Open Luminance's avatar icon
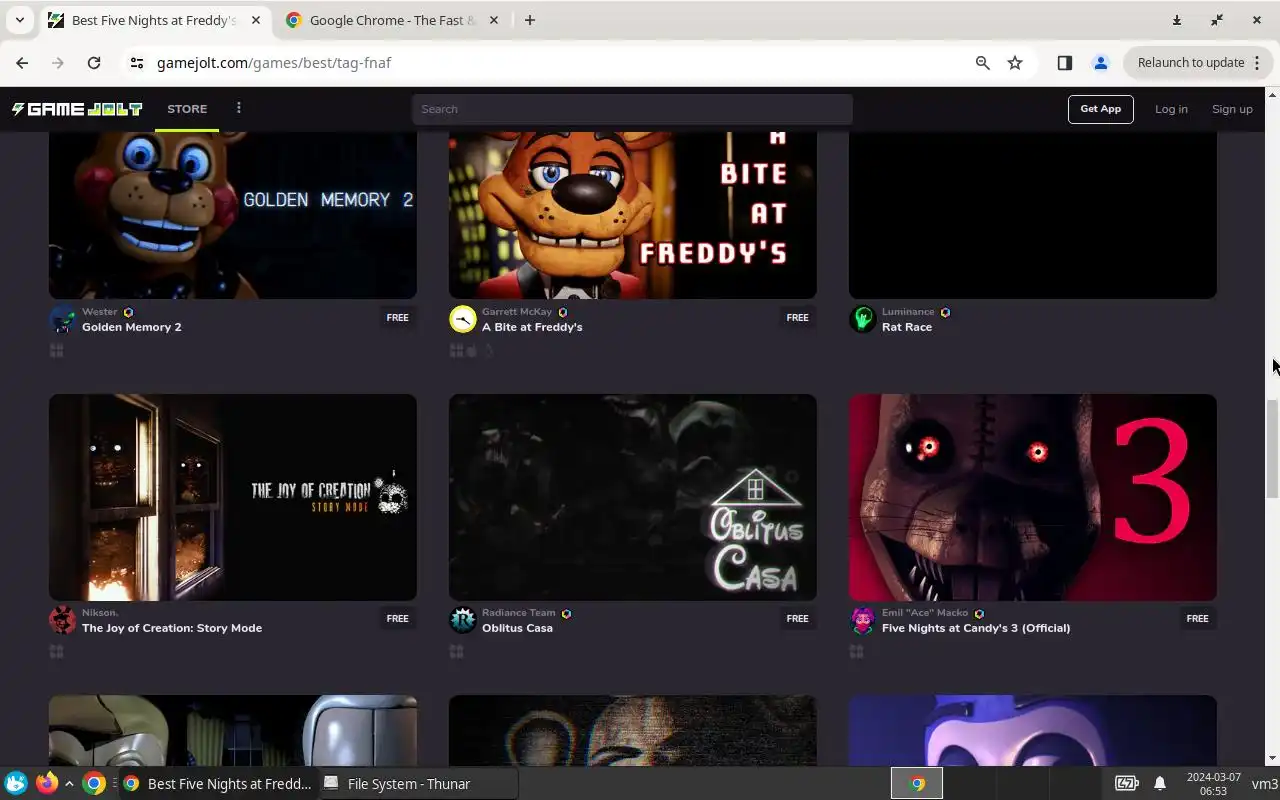This screenshot has height=800, width=1280. [863, 319]
